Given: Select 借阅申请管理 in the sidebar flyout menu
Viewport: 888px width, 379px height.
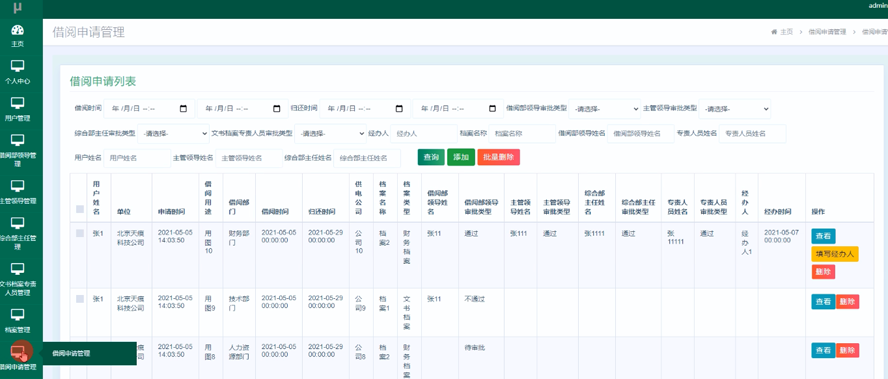Looking at the screenshot, I should coord(71,353).
